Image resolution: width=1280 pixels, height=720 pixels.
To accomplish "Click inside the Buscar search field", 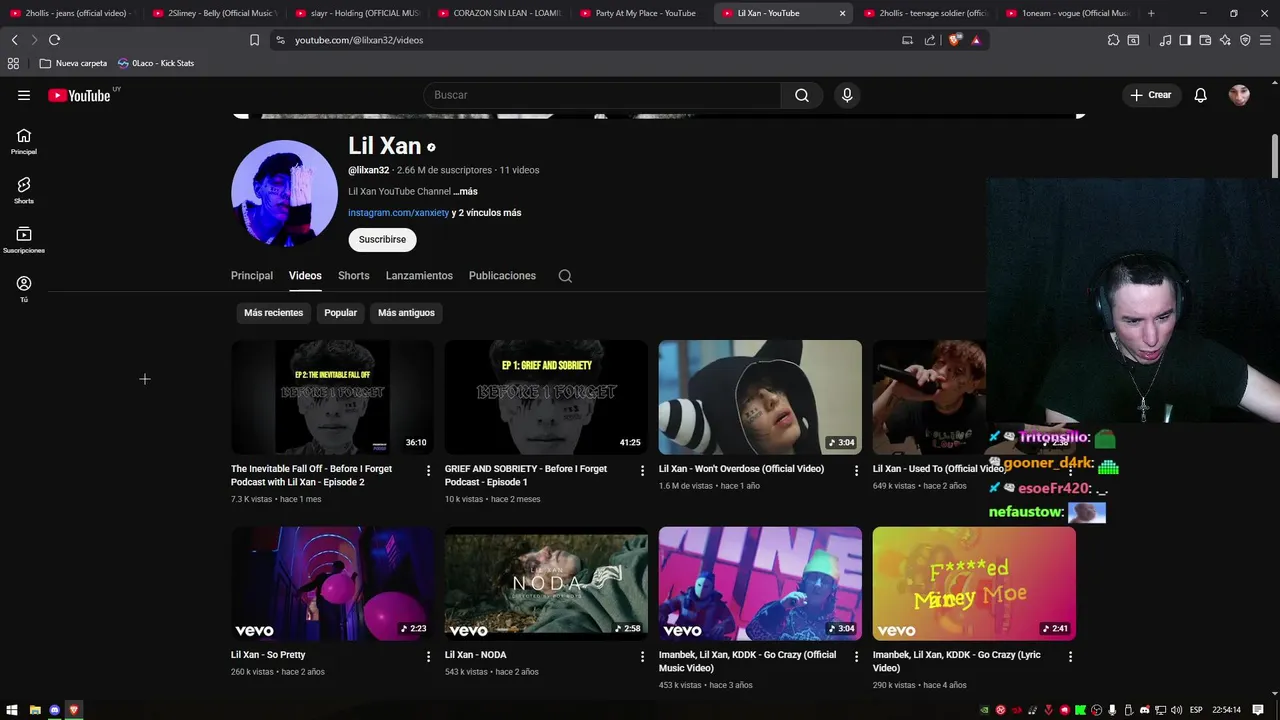I will [602, 95].
